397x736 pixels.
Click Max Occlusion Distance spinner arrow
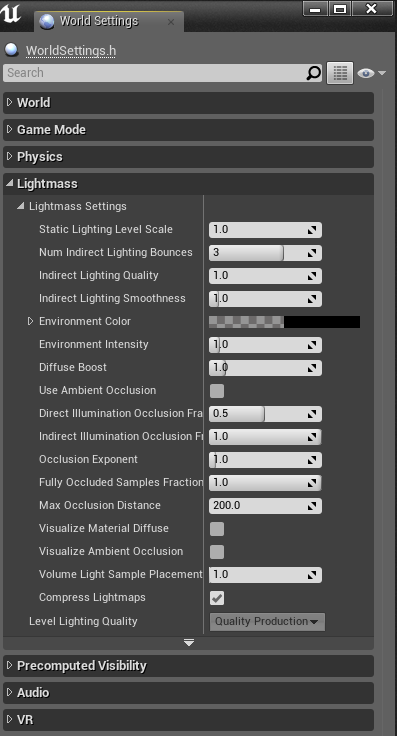(312, 506)
